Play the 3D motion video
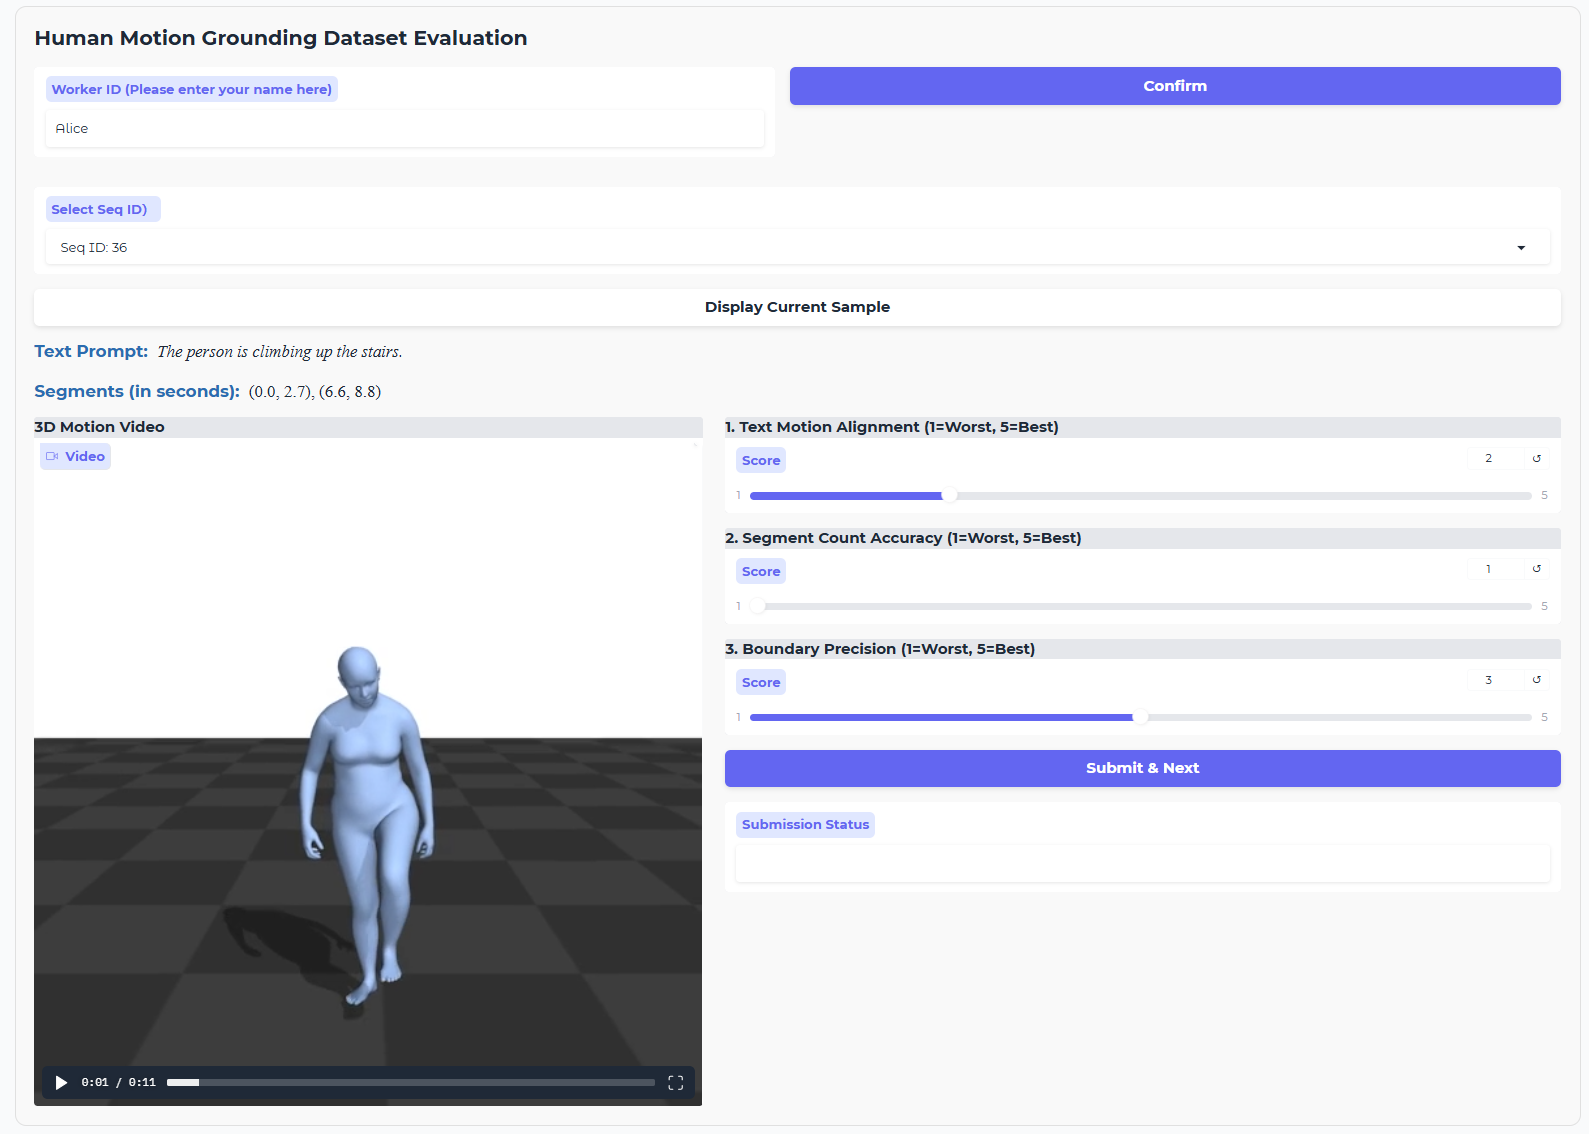The image size is (1589, 1134). [x=61, y=1082]
